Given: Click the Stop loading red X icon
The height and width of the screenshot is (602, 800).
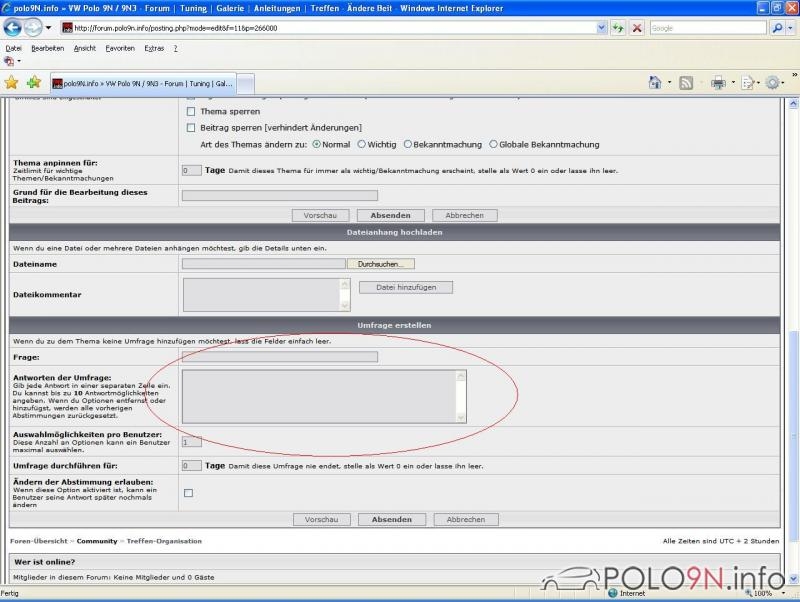Looking at the screenshot, I should tap(636, 28).
